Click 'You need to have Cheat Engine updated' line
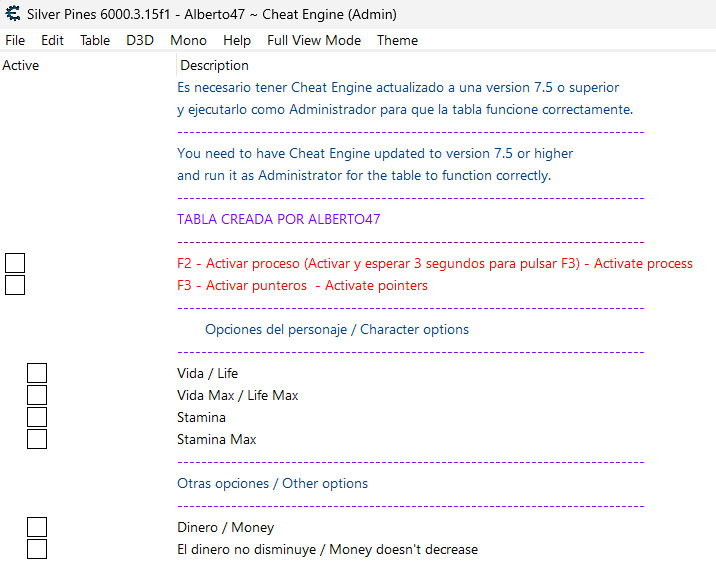Screen dimensions: 716x576 click(375, 153)
